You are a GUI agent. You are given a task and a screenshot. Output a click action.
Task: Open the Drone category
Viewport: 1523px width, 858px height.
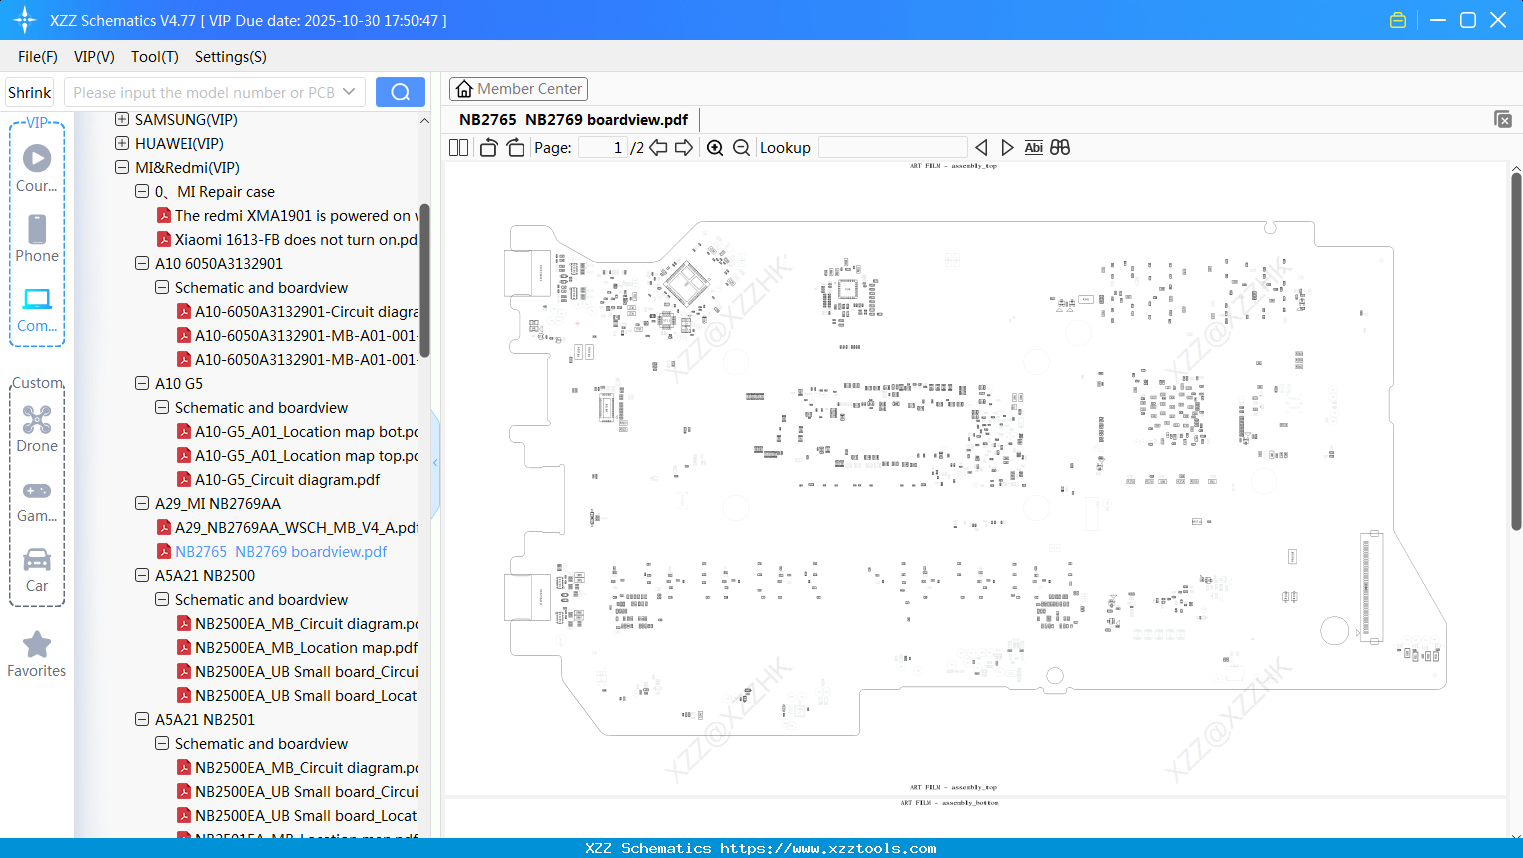pos(37,428)
